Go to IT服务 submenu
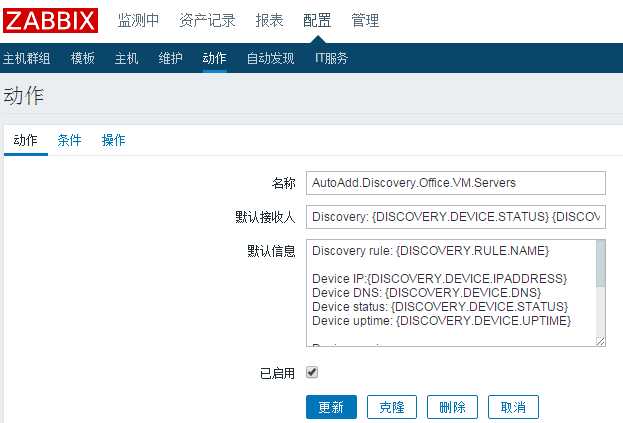 331,58
